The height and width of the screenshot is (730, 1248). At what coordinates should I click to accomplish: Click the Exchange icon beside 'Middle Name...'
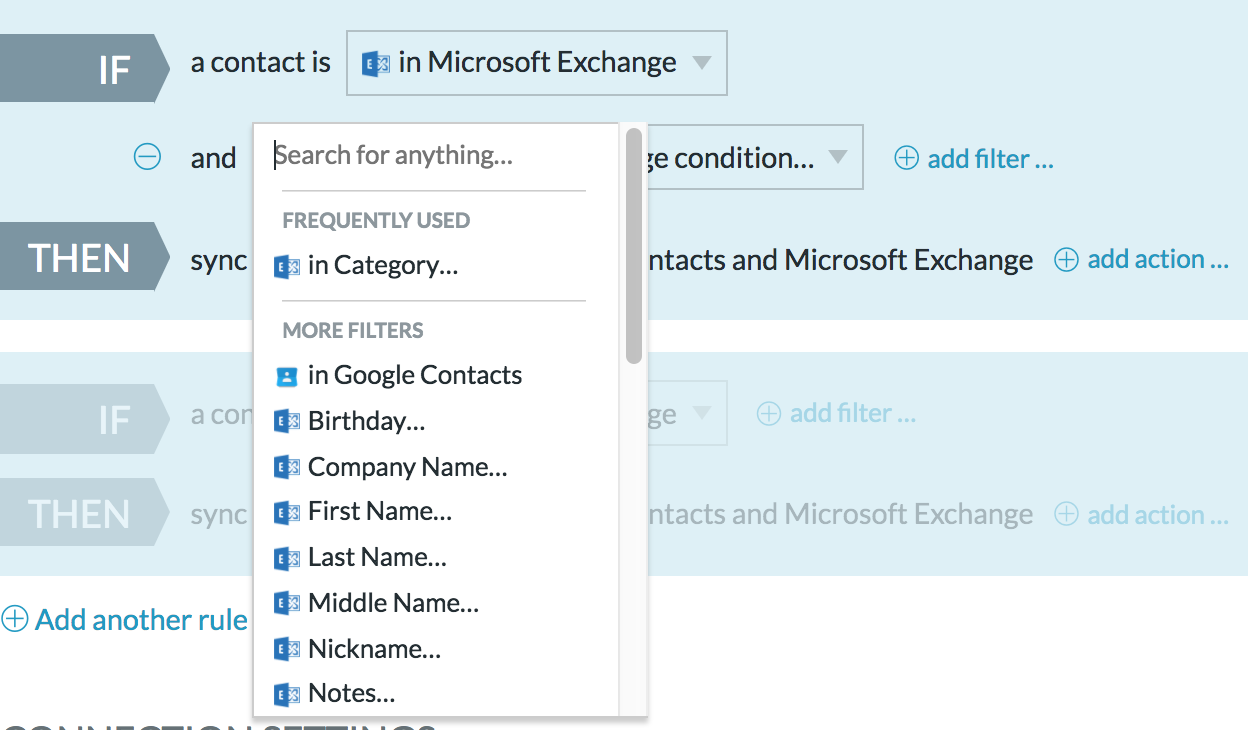click(287, 603)
